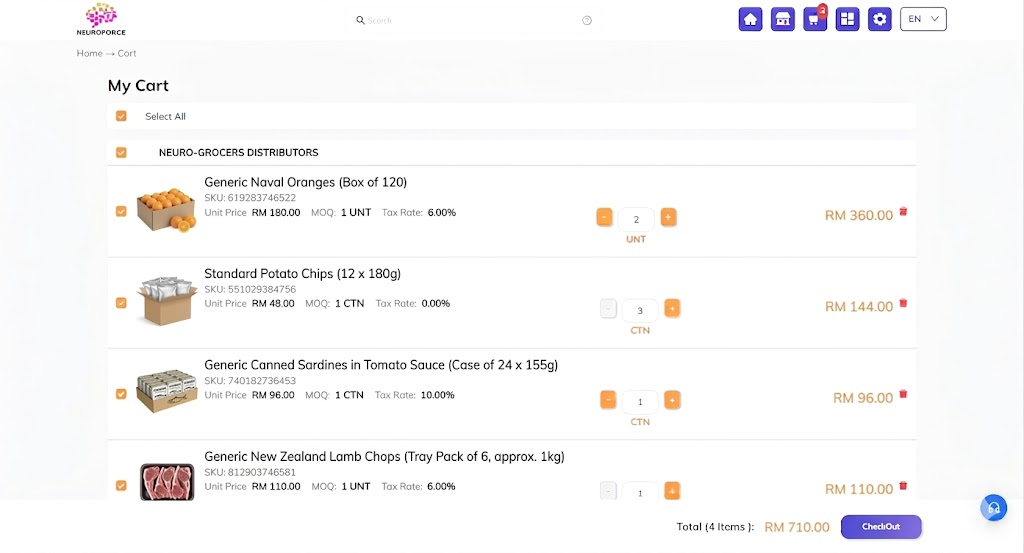Click SKU: 812903746581 text

point(250,472)
